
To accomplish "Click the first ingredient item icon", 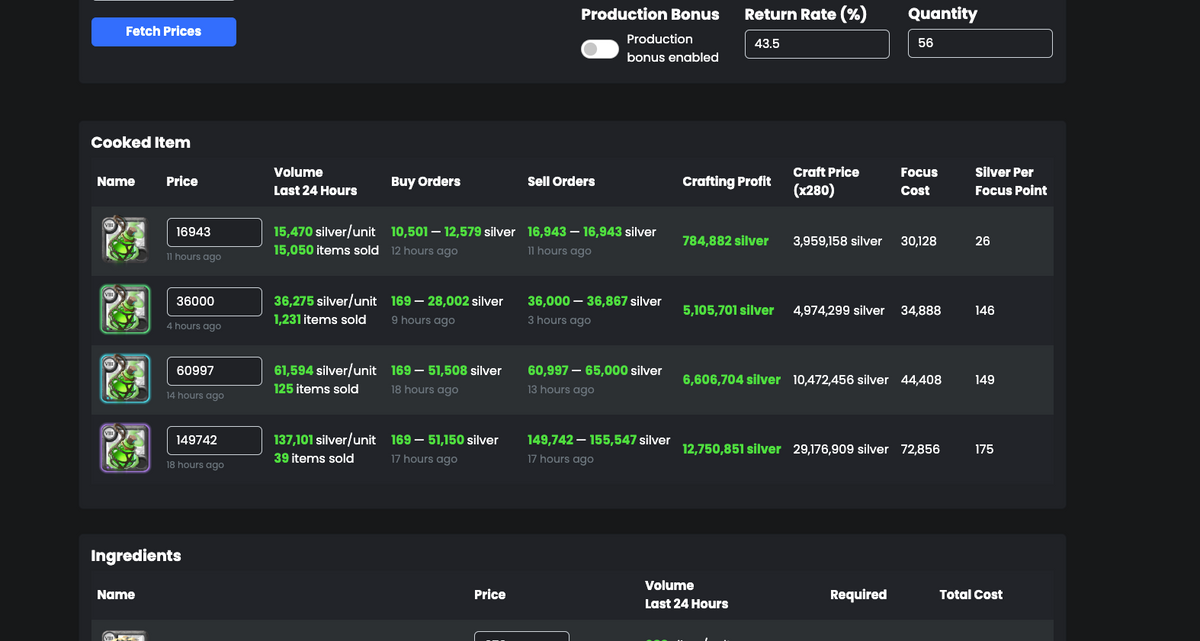I will click(x=125, y=635).
